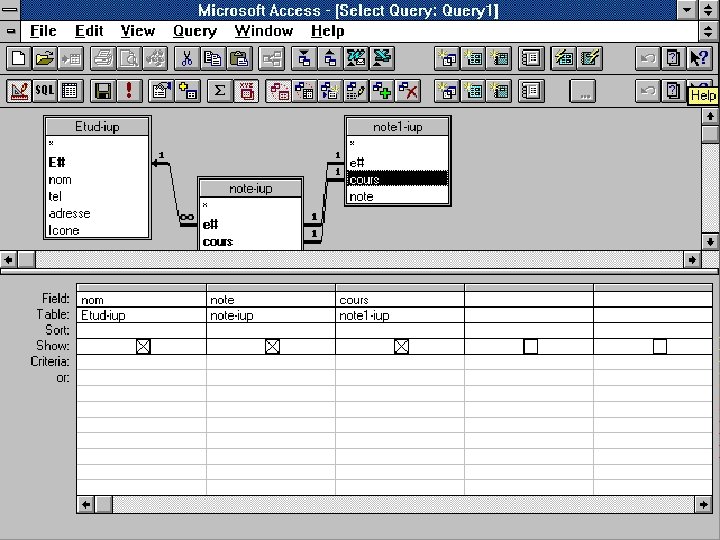Click up arrow of table pane scrollbar
The image size is (720, 540).
pos(710,116)
